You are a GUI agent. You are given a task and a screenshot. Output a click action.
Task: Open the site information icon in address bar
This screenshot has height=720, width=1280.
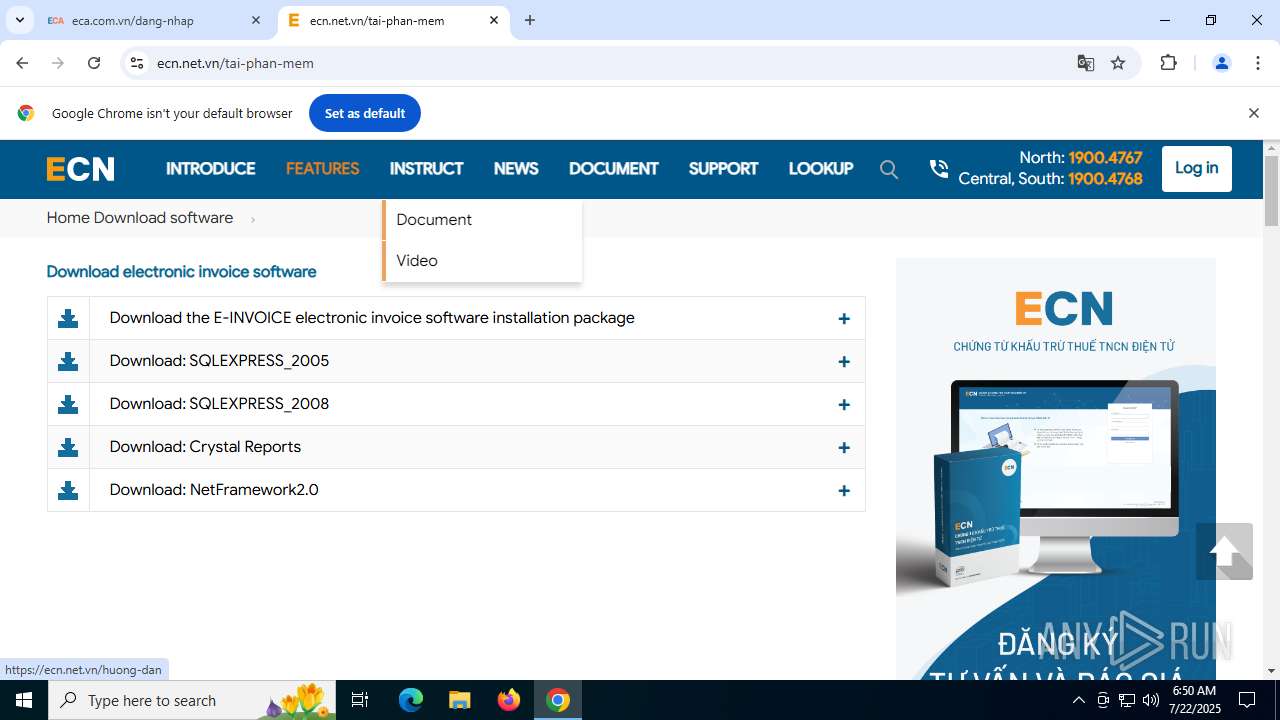point(137,63)
